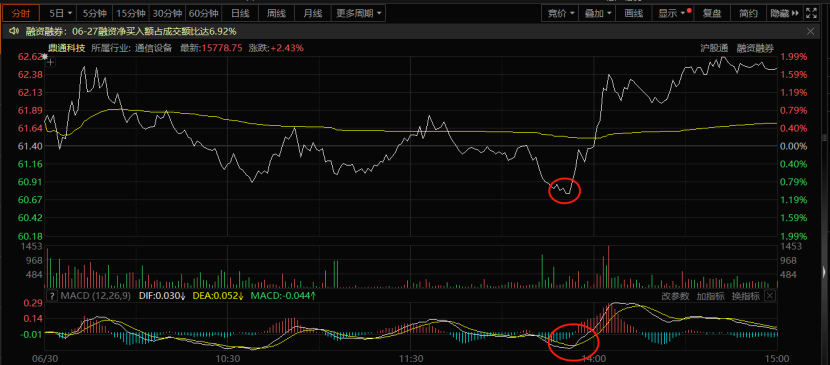
Task: Expand the 更多周期 dropdown
Action: pyautogui.click(x=358, y=13)
